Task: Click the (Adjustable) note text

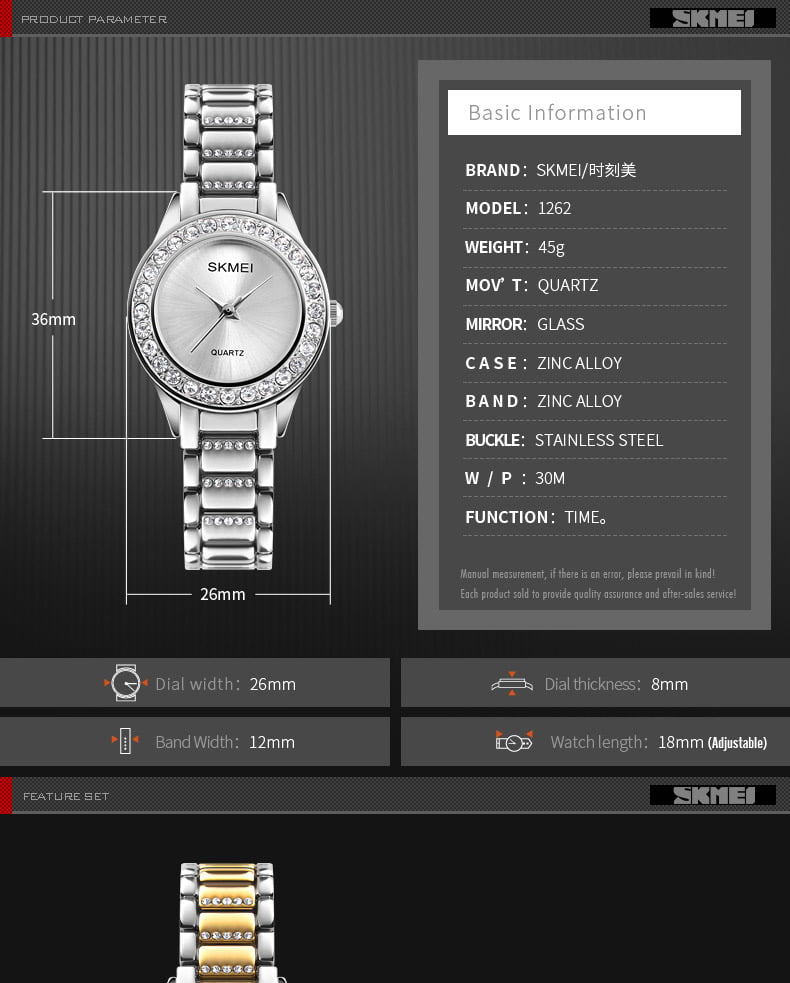Action: pos(737,743)
